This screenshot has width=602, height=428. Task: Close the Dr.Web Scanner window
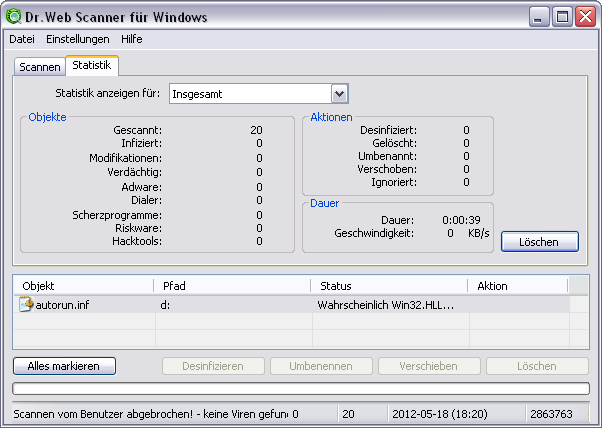[585, 17]
